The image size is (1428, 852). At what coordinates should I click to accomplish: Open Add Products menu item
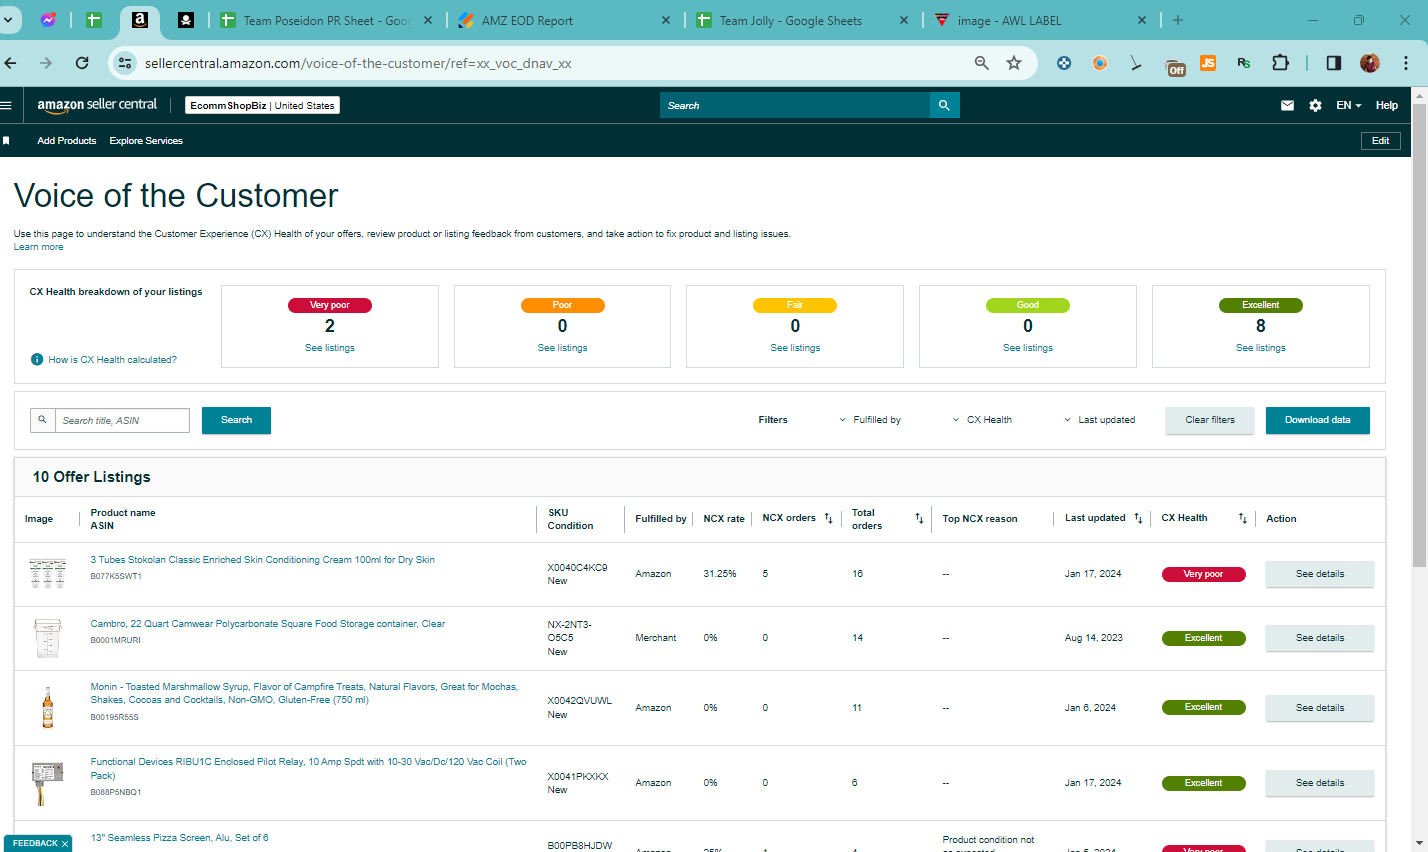tap(67, 141)
